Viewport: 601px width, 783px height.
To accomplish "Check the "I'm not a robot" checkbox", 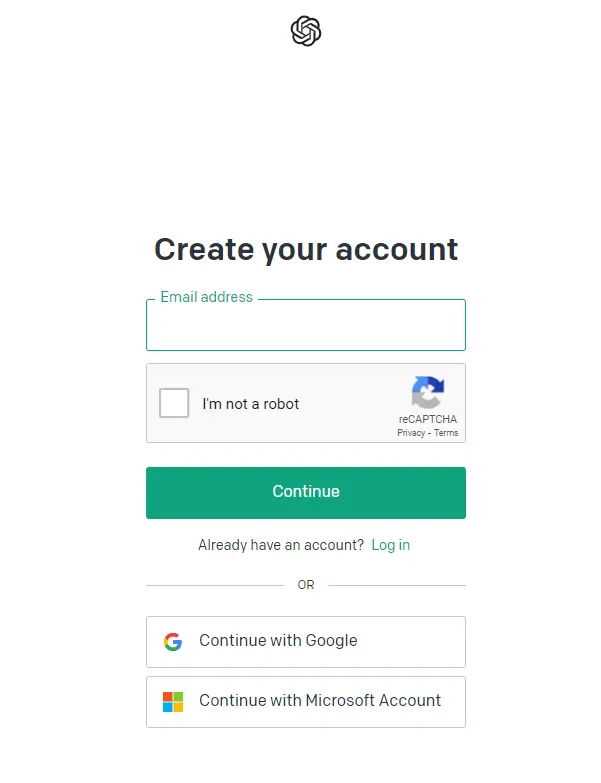I will (174, 403).
